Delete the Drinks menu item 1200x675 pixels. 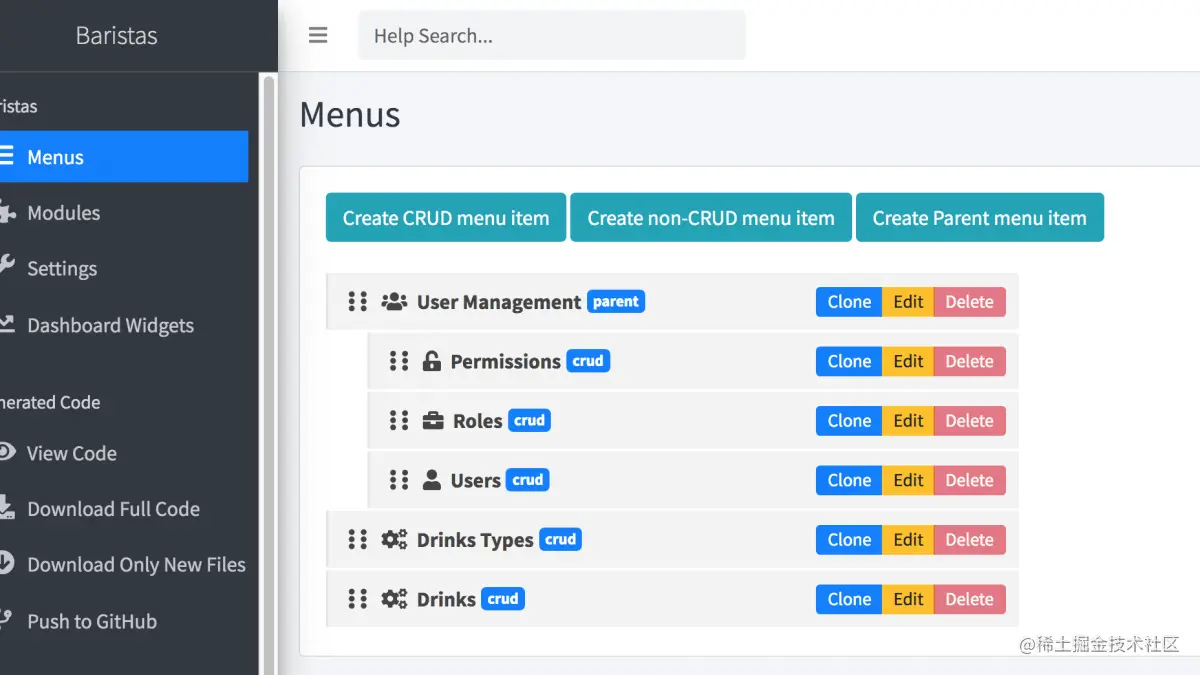coord(969,598)
